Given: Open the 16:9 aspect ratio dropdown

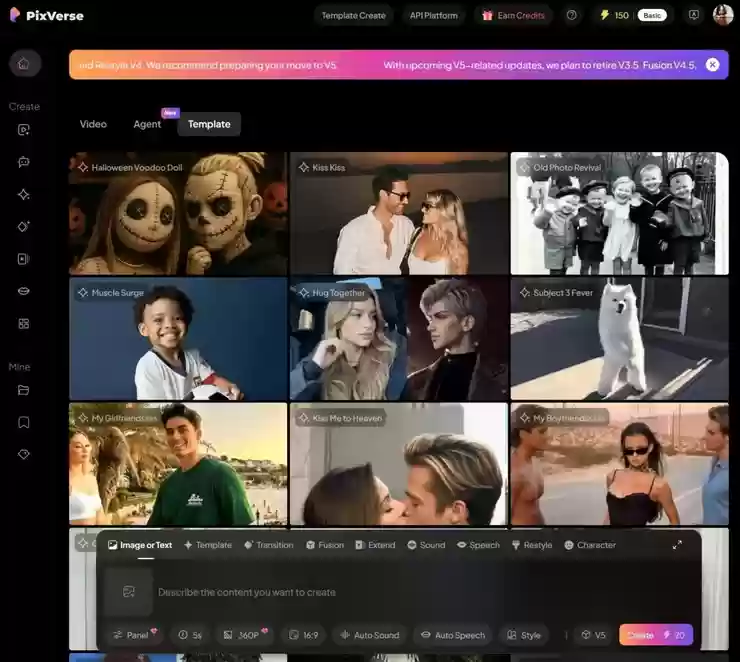Looking at the screenshot, I should tap(305, 635).
